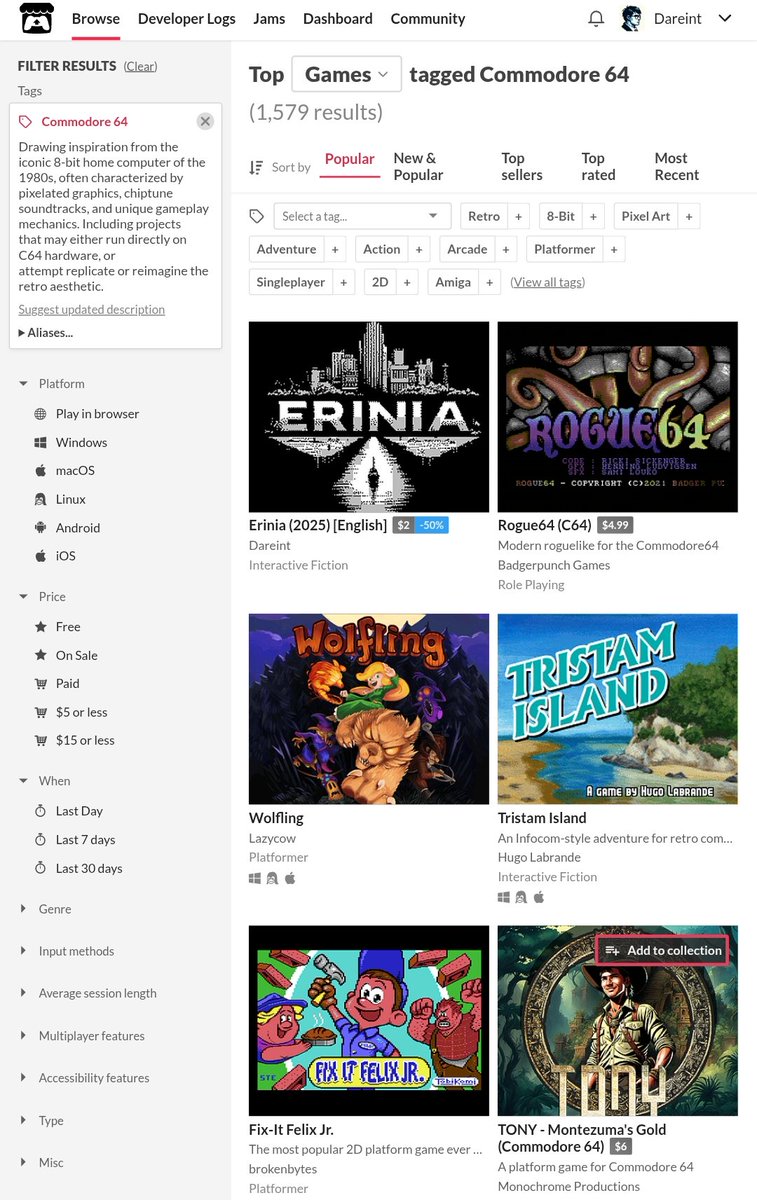Click the itch.io logo icon
This screenshot has height=1200, width=757.
pyautogui.click(x=37, y=19)
